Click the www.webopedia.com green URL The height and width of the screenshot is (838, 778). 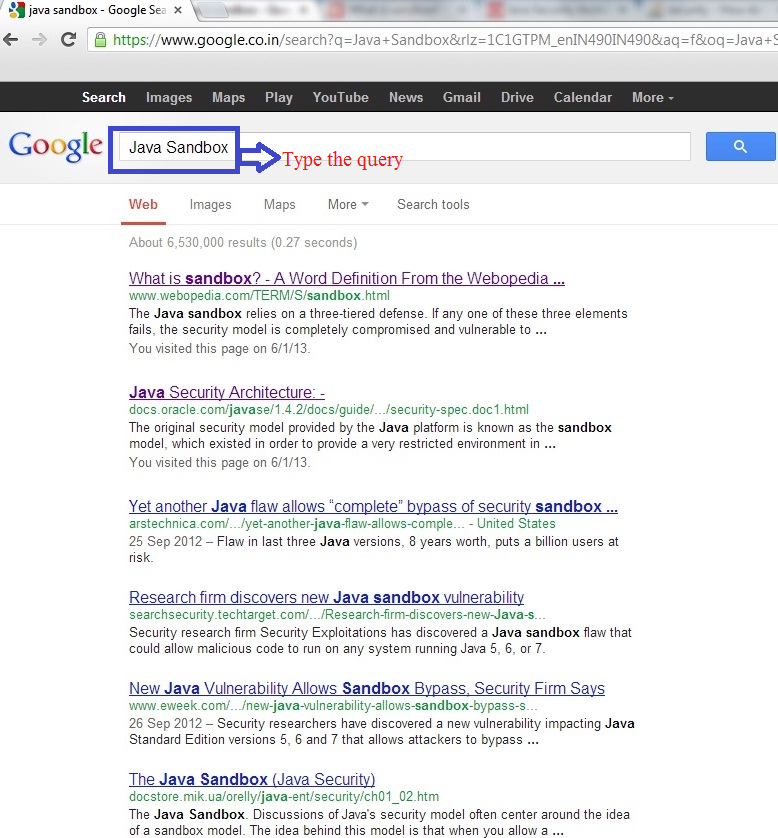[259, 296]
